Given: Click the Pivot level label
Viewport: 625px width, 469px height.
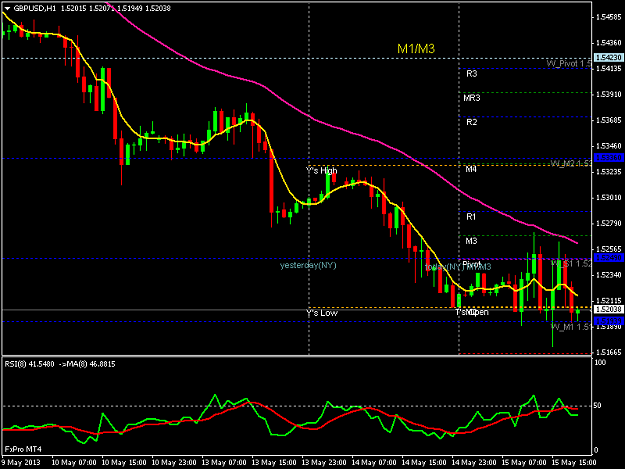Looking at the screenshot, I should pyautogui.click(x=471, y=264).
